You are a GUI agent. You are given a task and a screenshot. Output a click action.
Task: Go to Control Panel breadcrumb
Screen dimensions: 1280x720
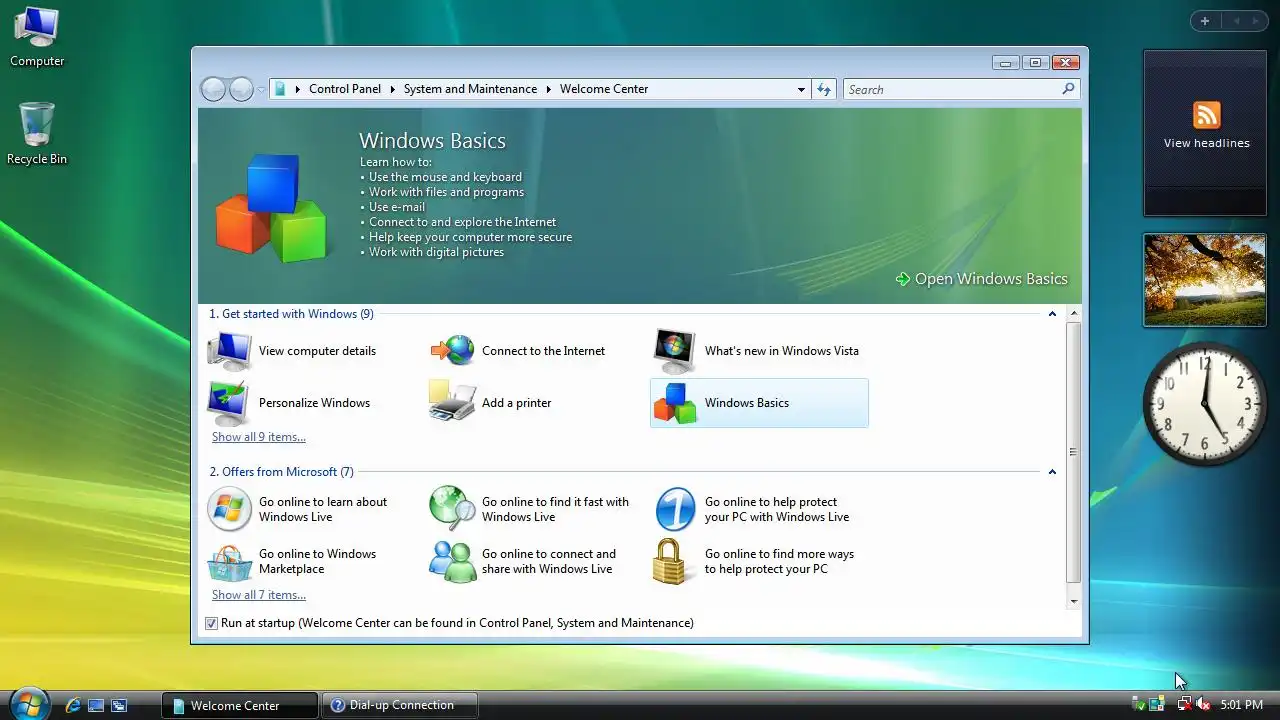345,89
